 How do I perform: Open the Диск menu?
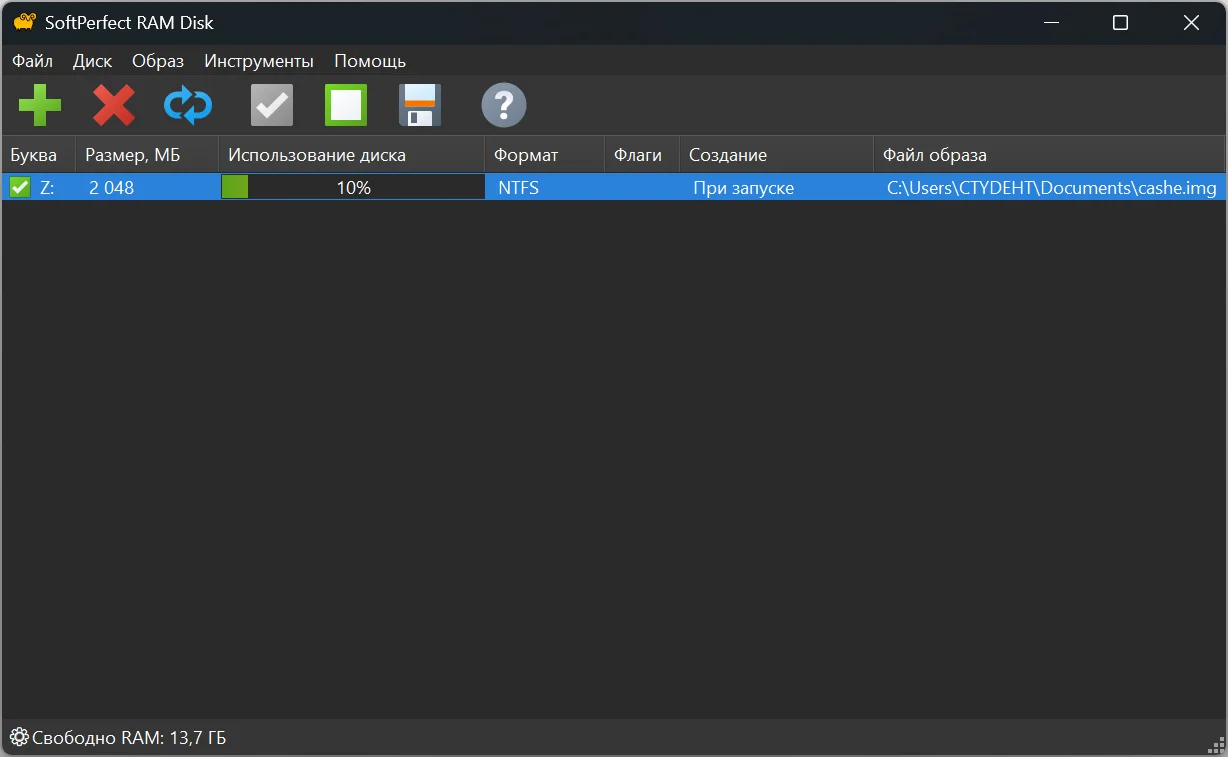(92, 61)
